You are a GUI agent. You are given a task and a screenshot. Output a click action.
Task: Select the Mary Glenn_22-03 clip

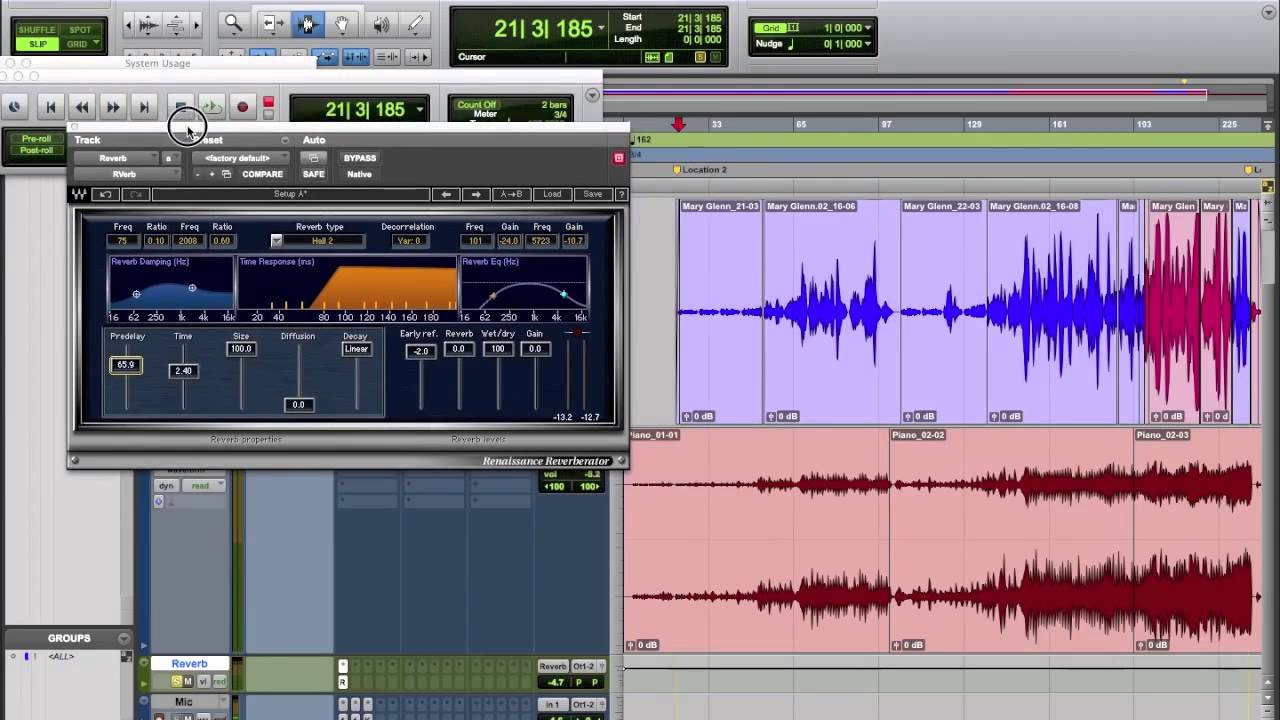pos(942,311)
